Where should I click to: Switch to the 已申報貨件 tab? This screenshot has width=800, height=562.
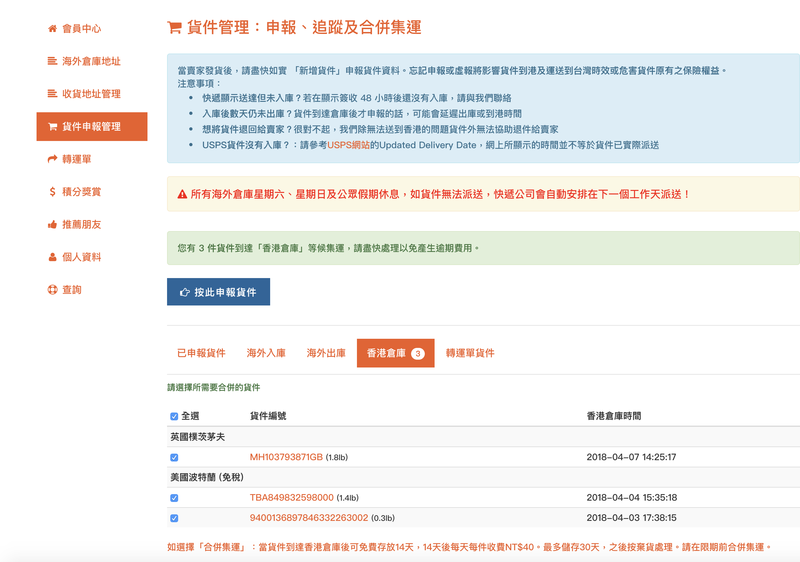[x=201, y=353]
